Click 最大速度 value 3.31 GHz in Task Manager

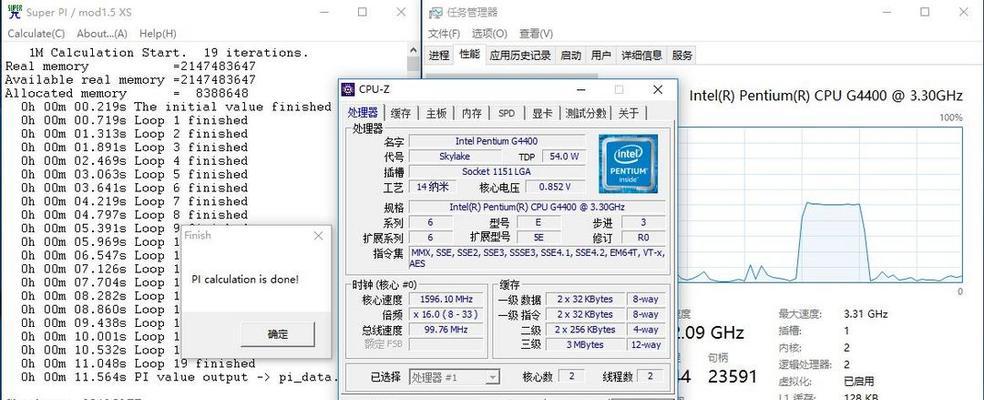(866, 315)
